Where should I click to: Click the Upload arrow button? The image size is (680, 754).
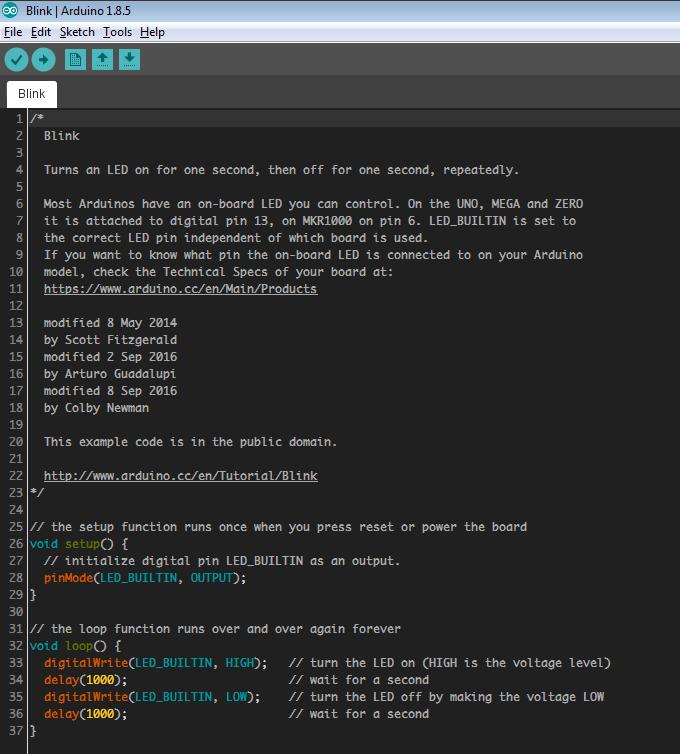pyautogui.click(x=43, y=60)
